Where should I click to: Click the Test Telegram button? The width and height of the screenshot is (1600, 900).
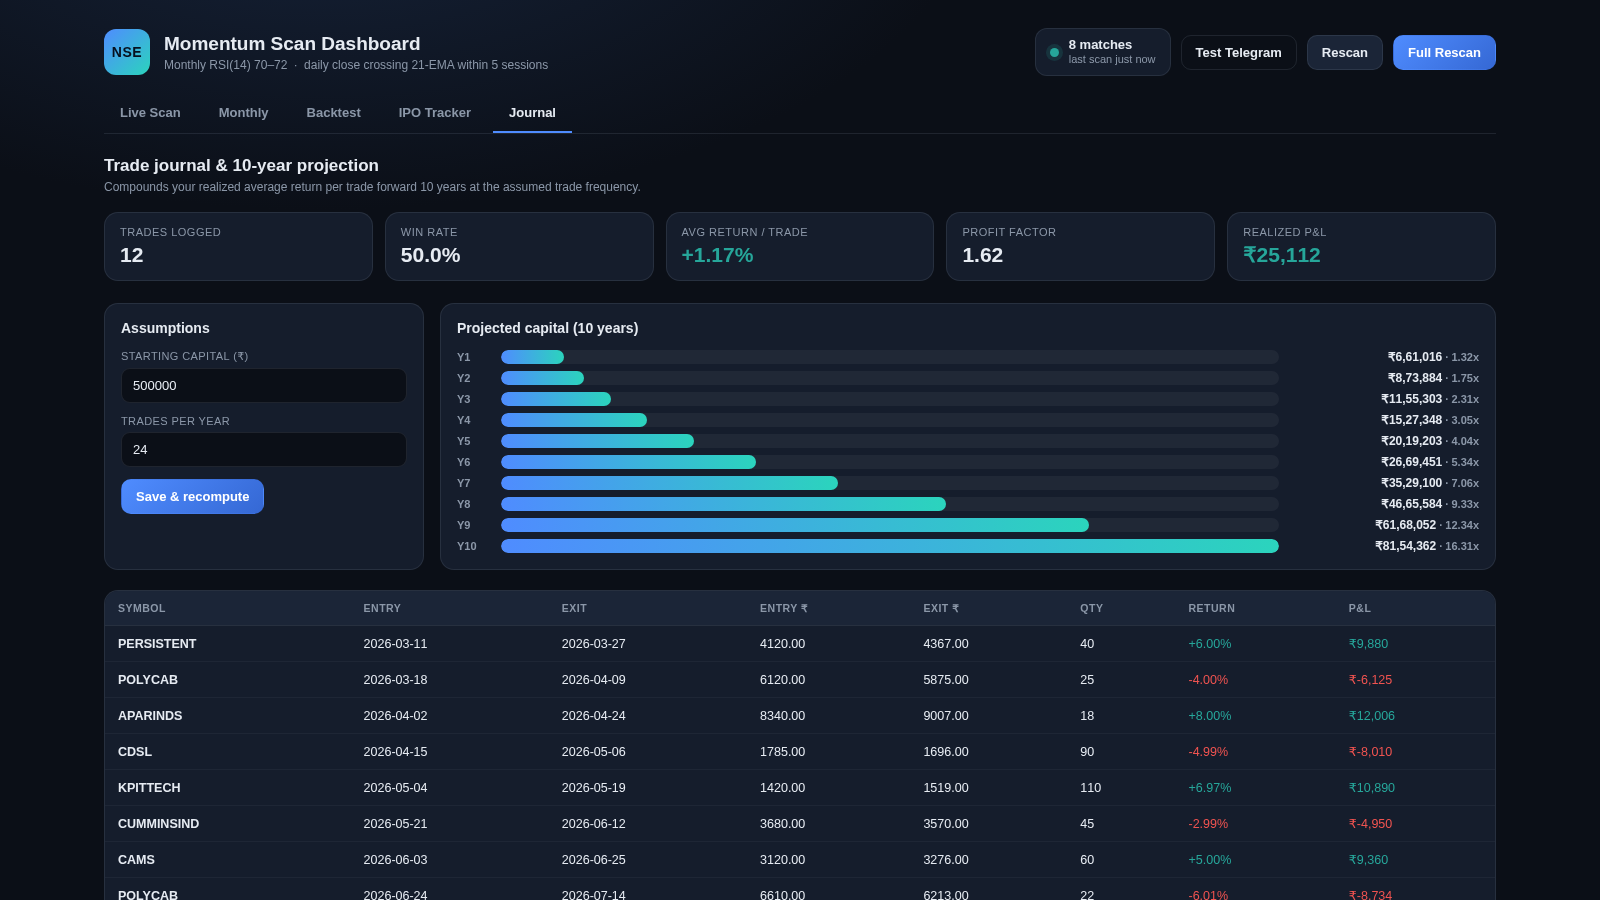(1238, 53)
